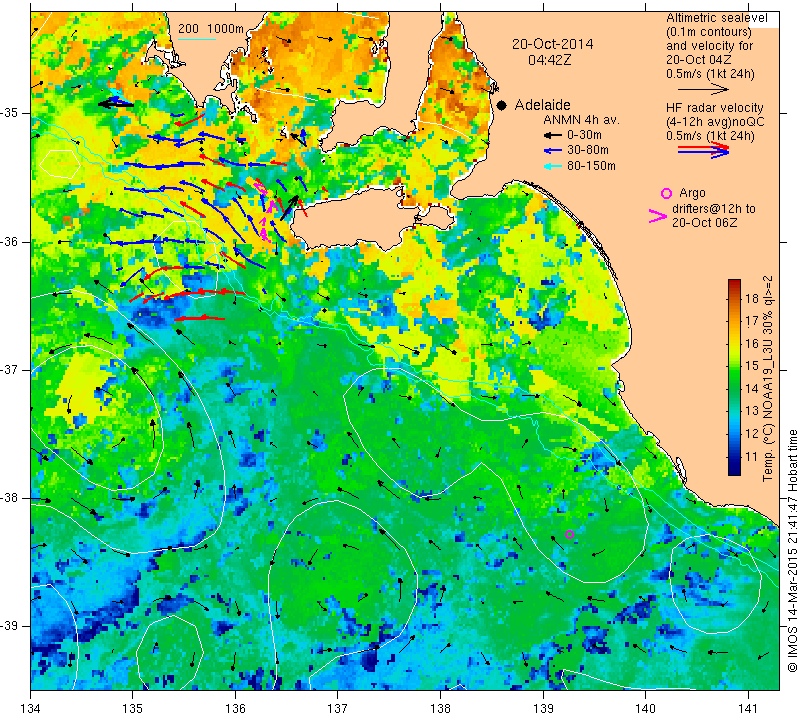Viewport: 800px width, 720px height.
Task: Click the IMOS copyright timestamp text
Action: click(x=792, y=551)
